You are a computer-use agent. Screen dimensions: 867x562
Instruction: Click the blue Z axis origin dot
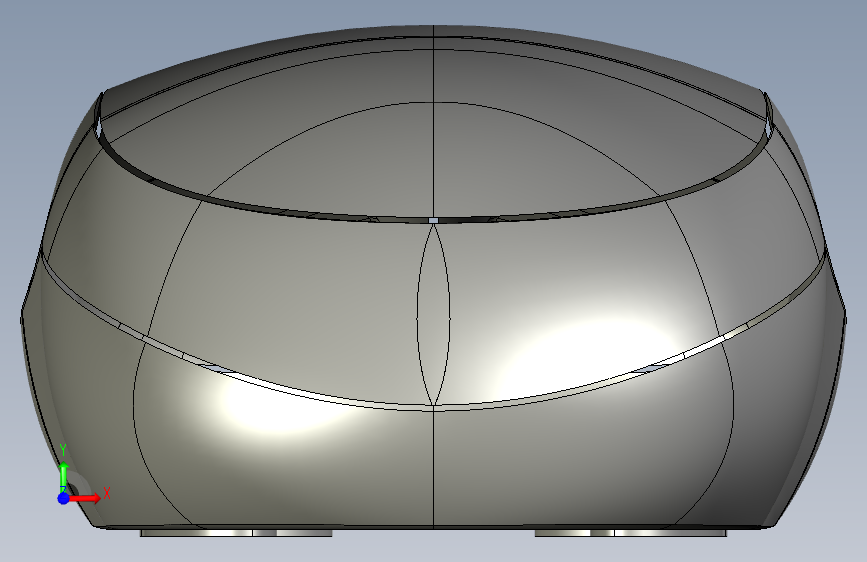point(64,498)
